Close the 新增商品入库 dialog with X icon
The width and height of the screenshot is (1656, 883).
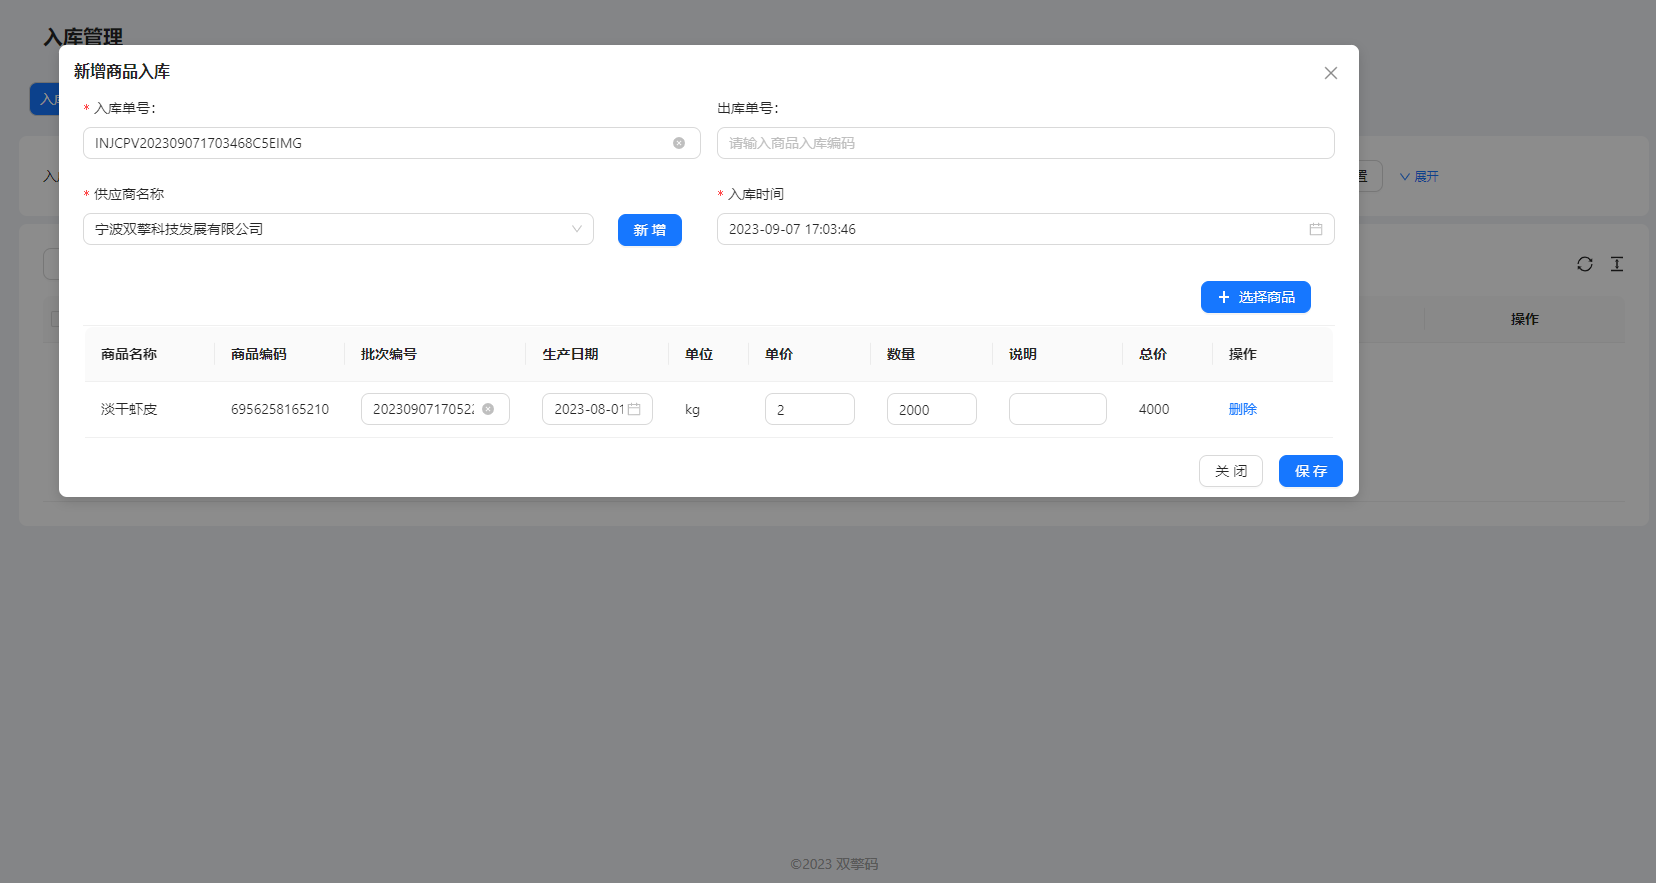[1330, 73]
